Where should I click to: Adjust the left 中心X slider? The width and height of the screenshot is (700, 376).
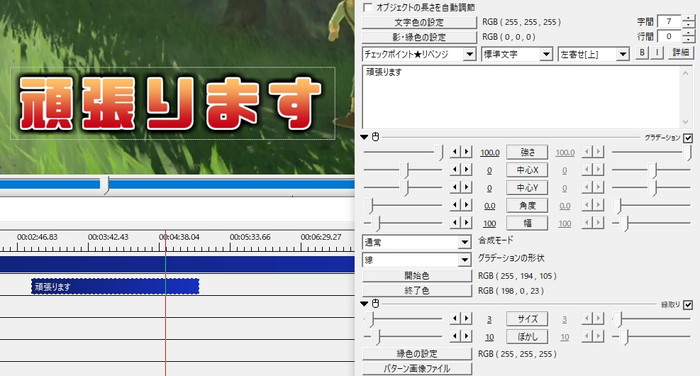(x=405, y=170)
